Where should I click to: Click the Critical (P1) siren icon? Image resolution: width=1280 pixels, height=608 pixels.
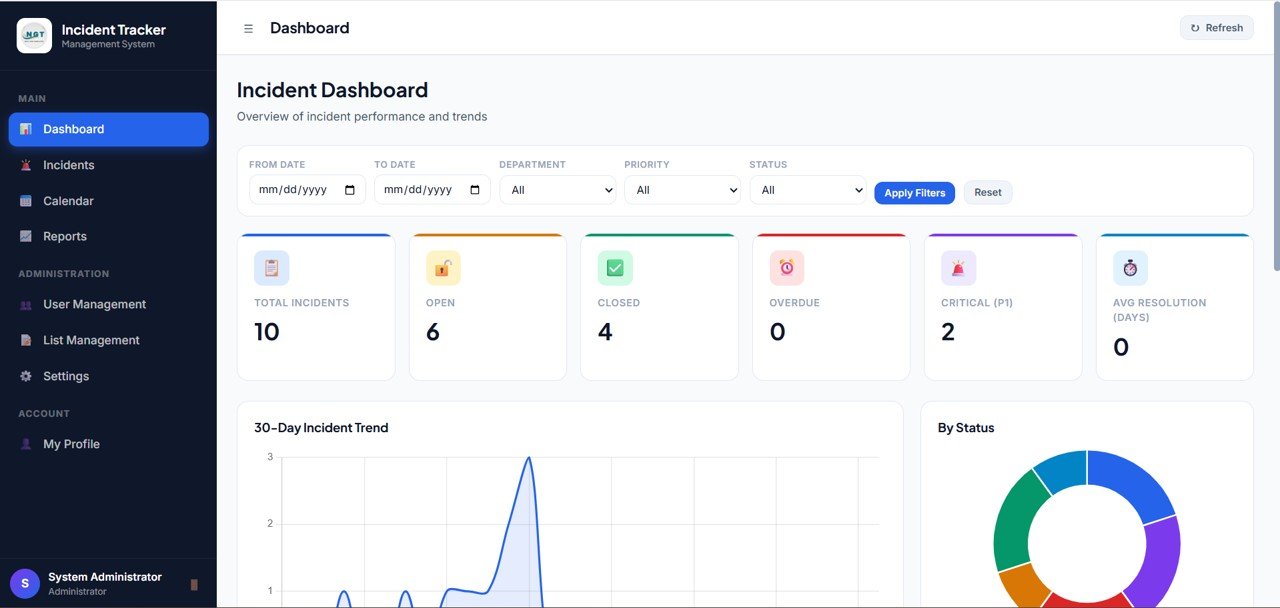click(959, 268)
